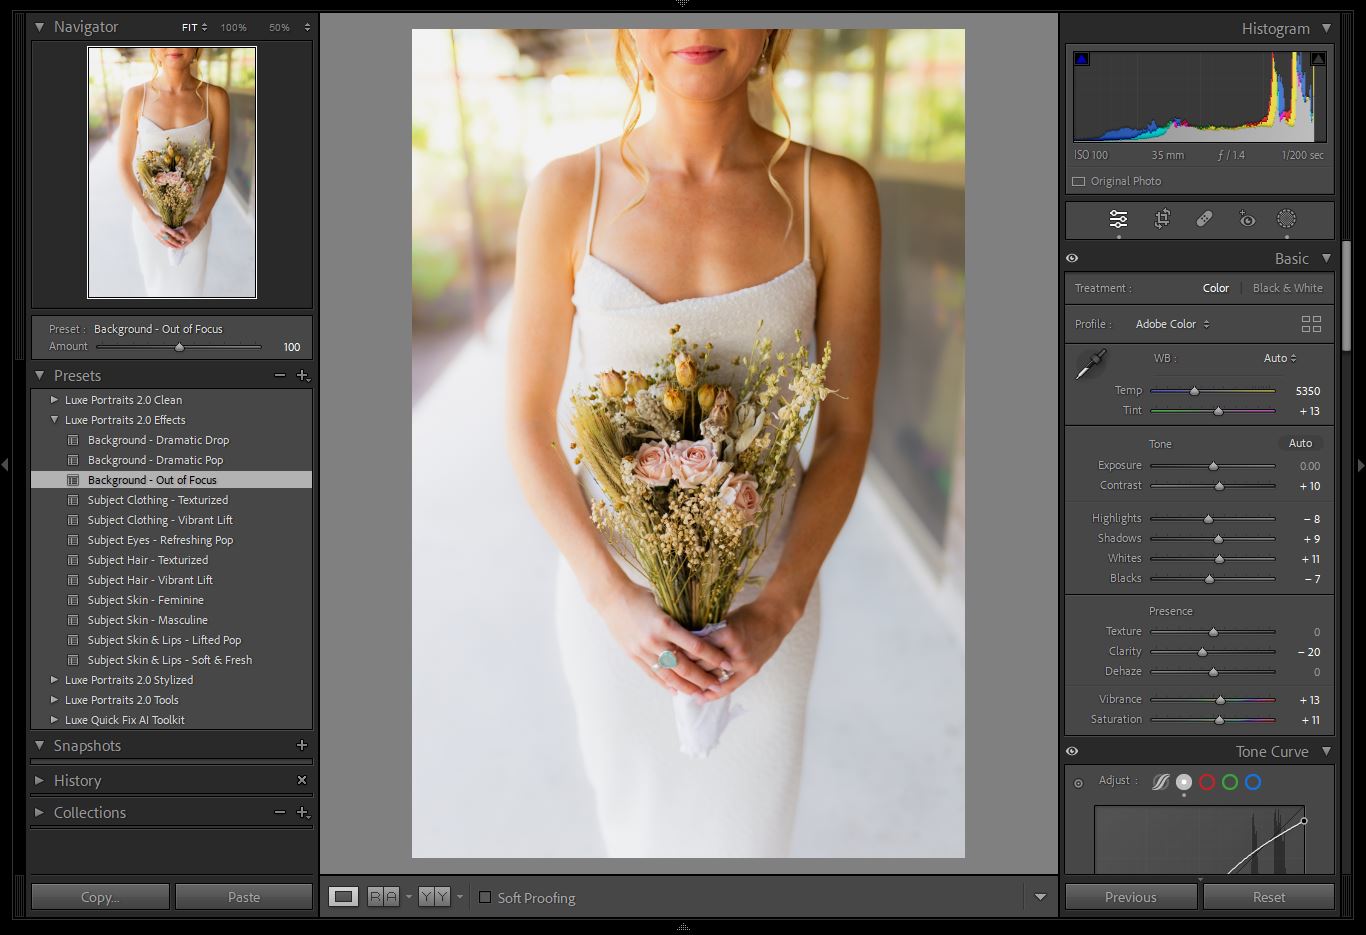Open the profile browser grid icon
Image resolution: width=1366 pixels, height=935 pixels.
[1311, 323]
